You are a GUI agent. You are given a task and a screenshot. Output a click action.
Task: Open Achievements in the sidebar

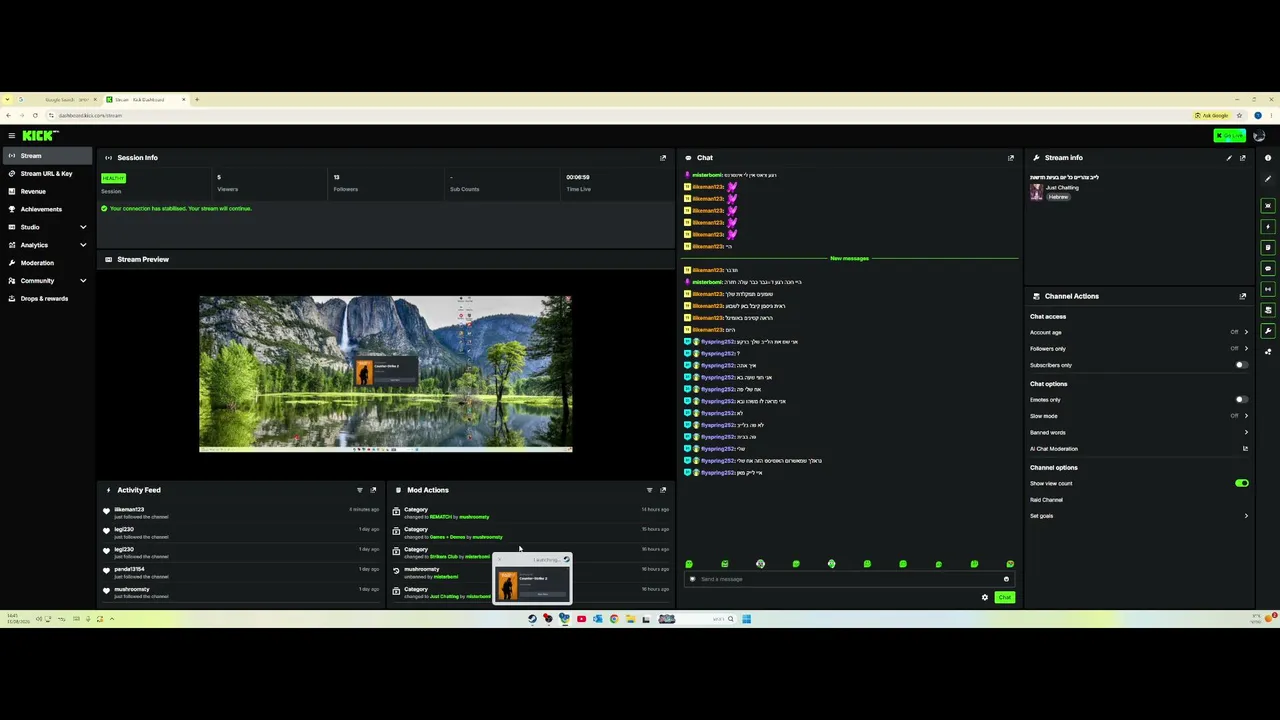[x=46, y=209]
